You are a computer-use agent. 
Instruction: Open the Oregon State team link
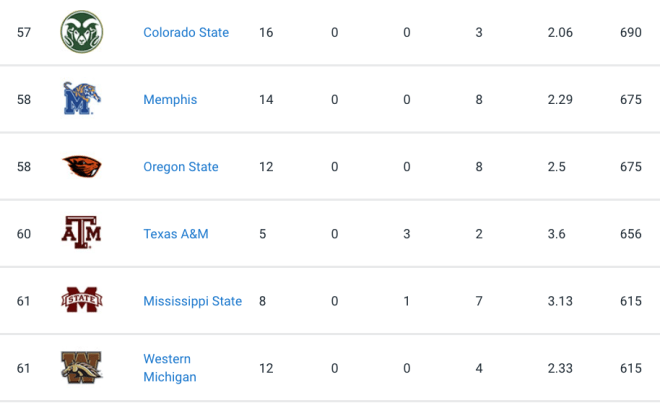(x=181, y=167)
